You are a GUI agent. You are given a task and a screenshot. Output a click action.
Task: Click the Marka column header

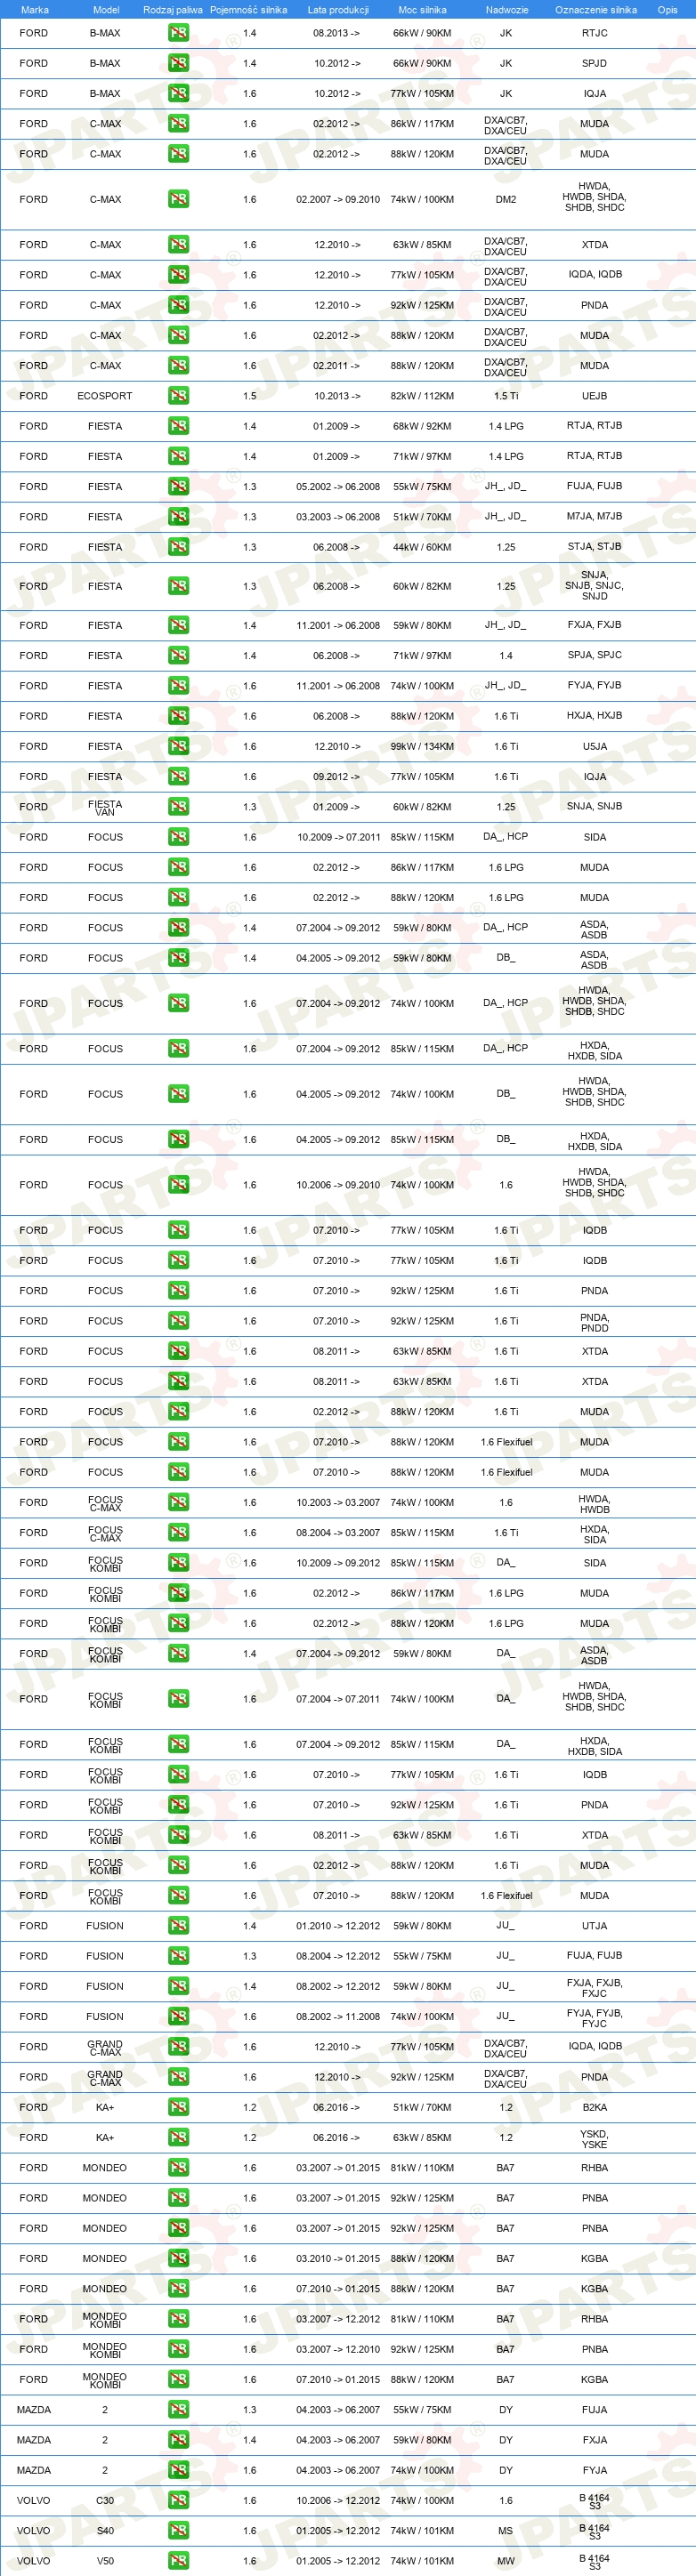point(34,9)
